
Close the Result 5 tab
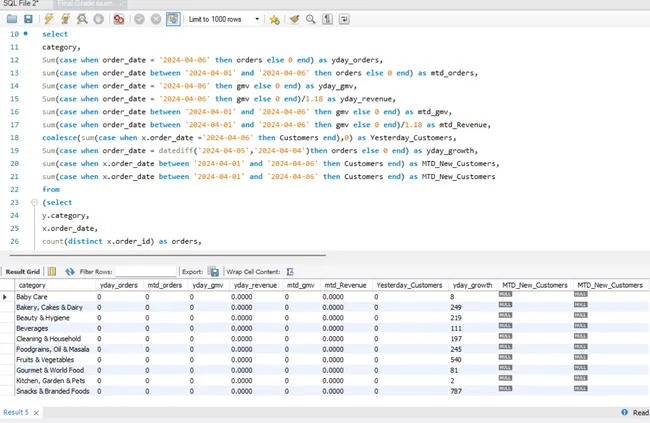pyautogui.click(x=36, y=413)
